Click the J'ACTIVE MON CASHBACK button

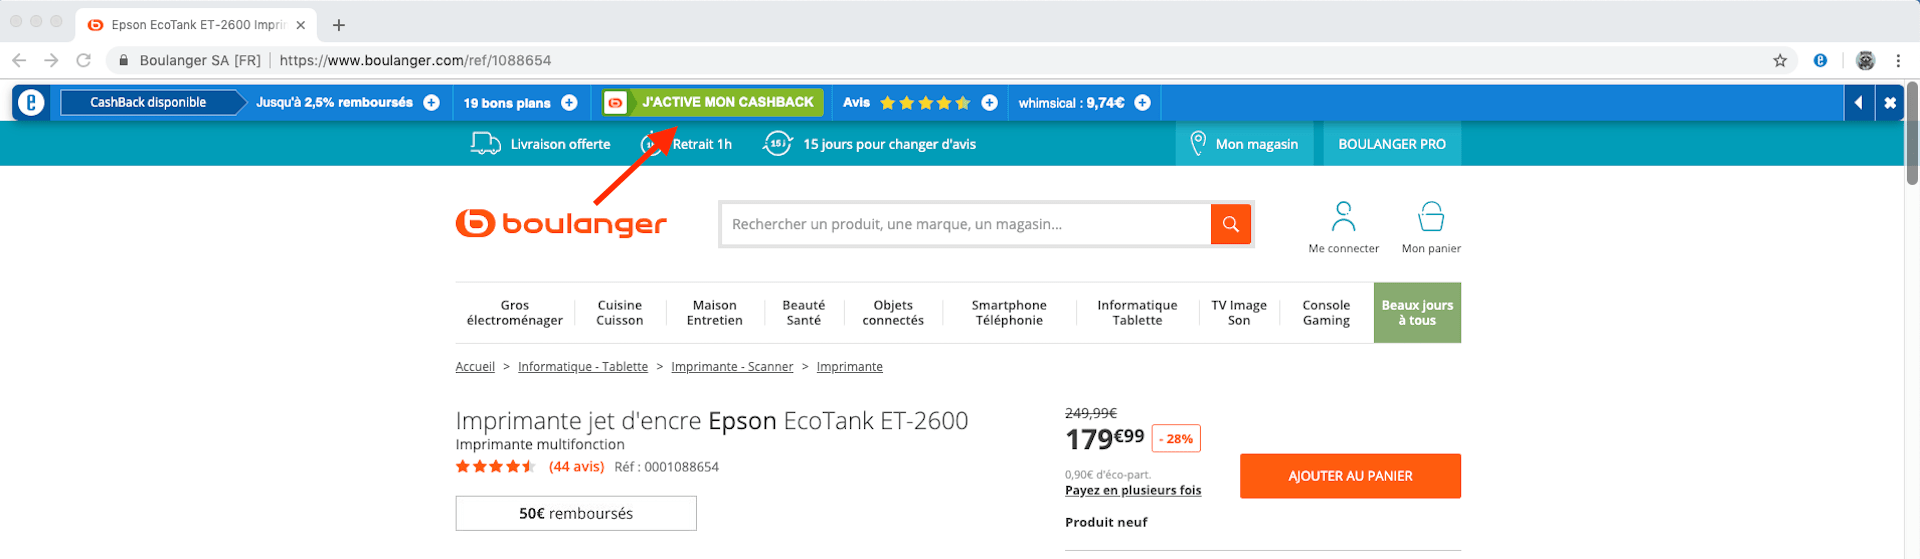(x=713, y=102)
